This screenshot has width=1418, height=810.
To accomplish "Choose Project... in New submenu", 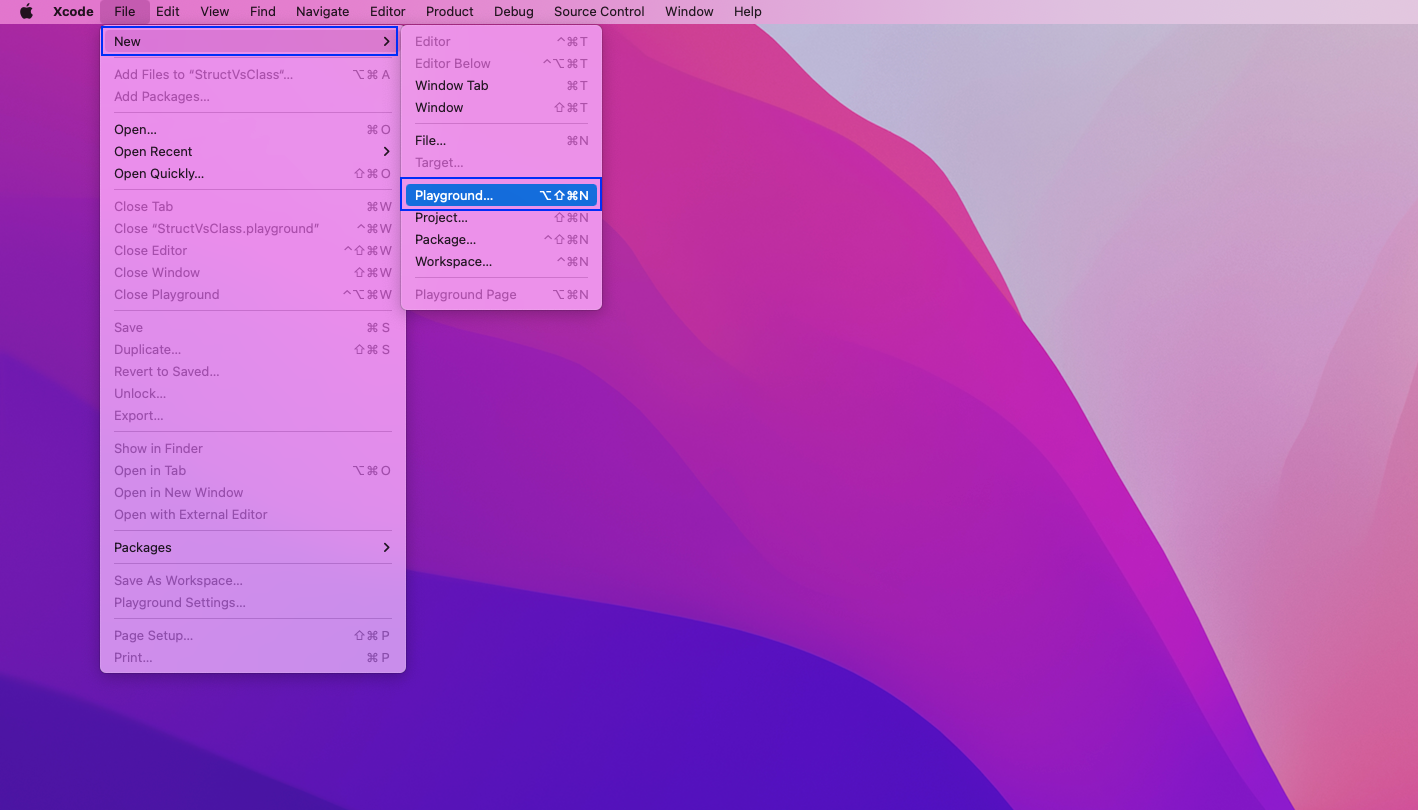I will [x=501, y=218].
